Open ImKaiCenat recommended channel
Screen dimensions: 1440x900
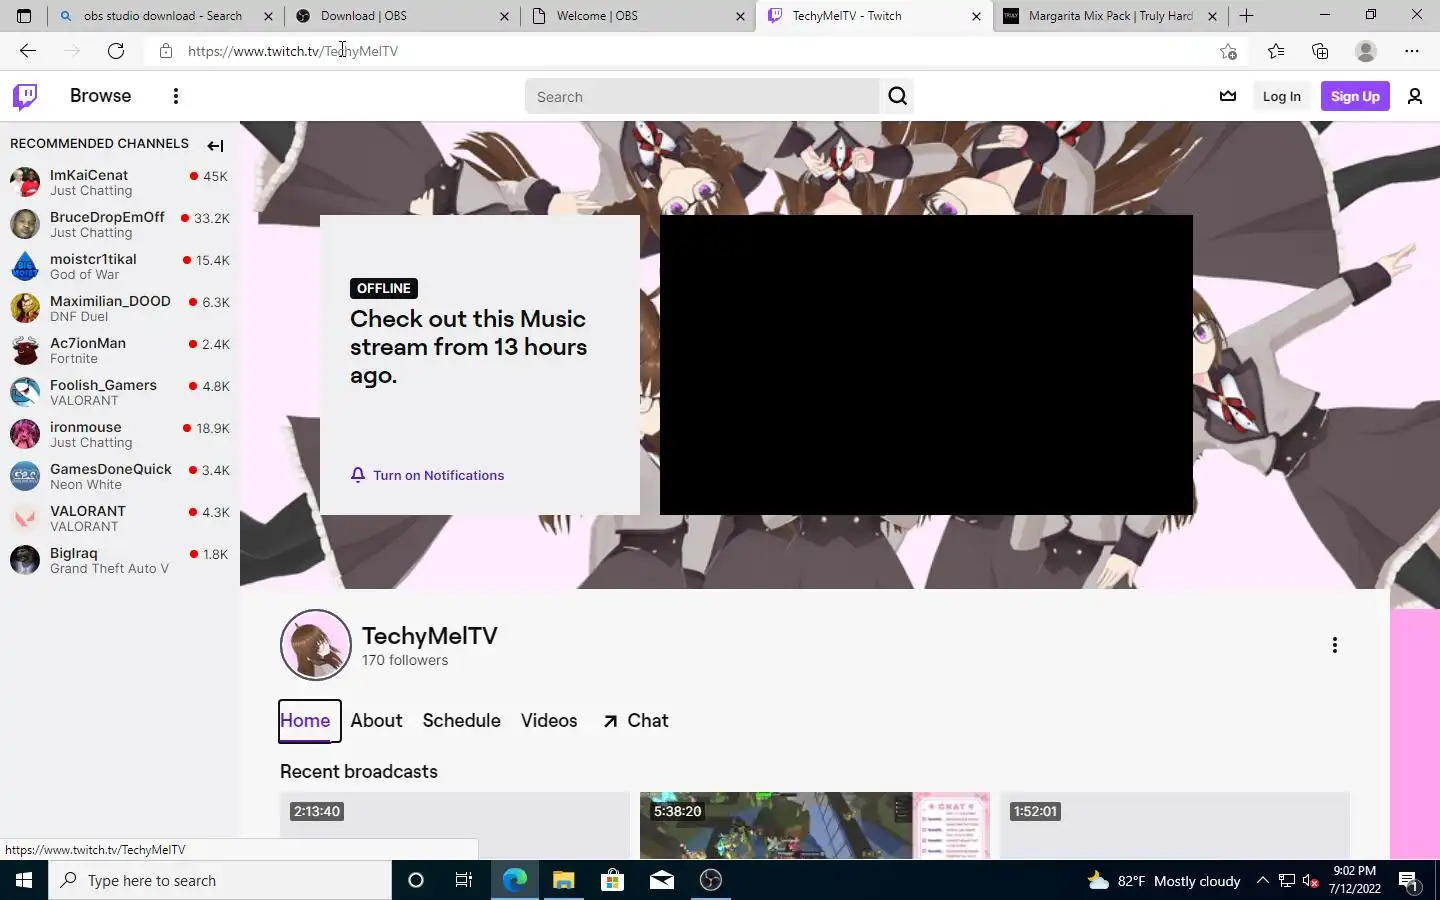coord(120,182)
